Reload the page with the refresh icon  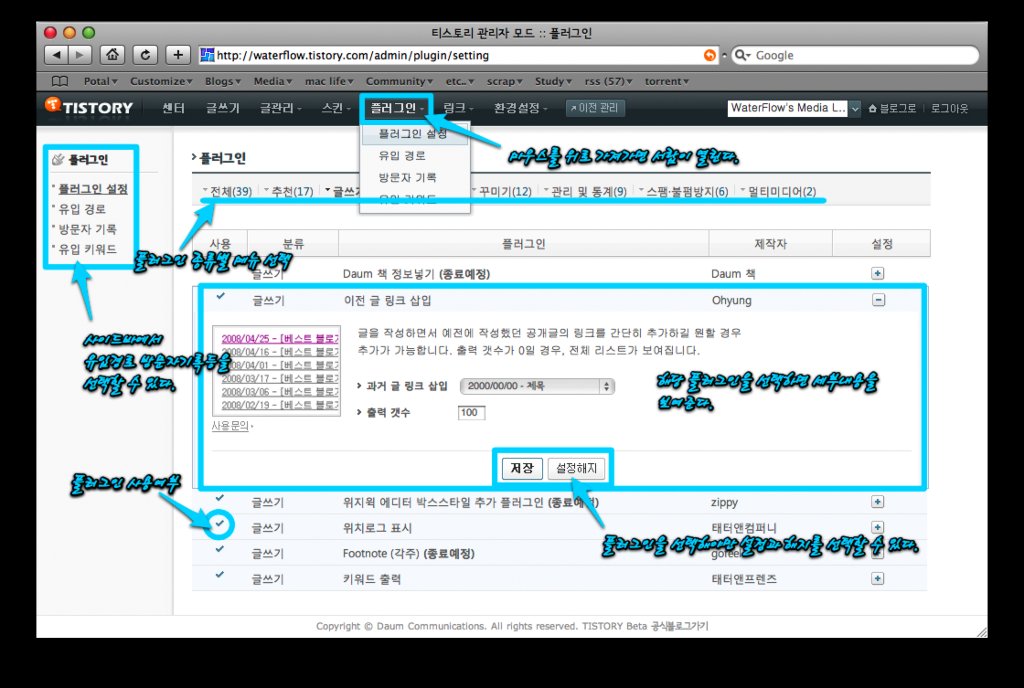(x=145, y=55)
